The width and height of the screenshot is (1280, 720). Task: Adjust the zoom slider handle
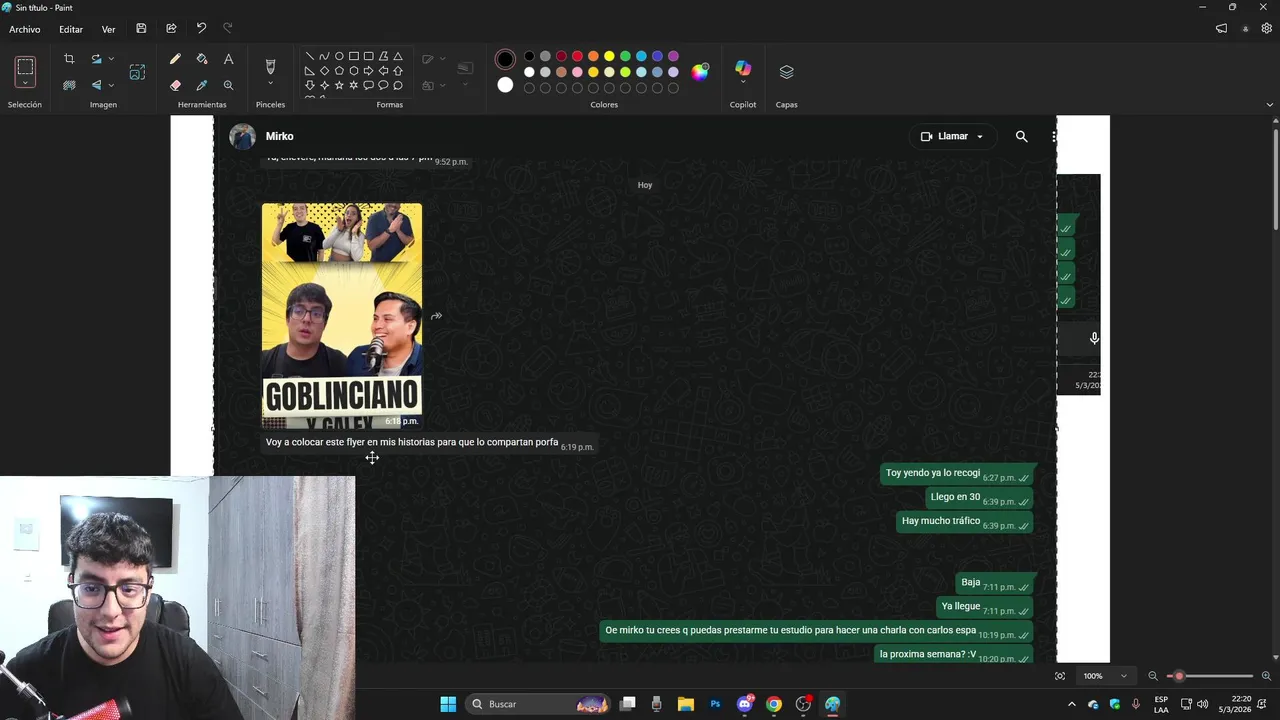pyautogui.click(x=1179, y=676)
